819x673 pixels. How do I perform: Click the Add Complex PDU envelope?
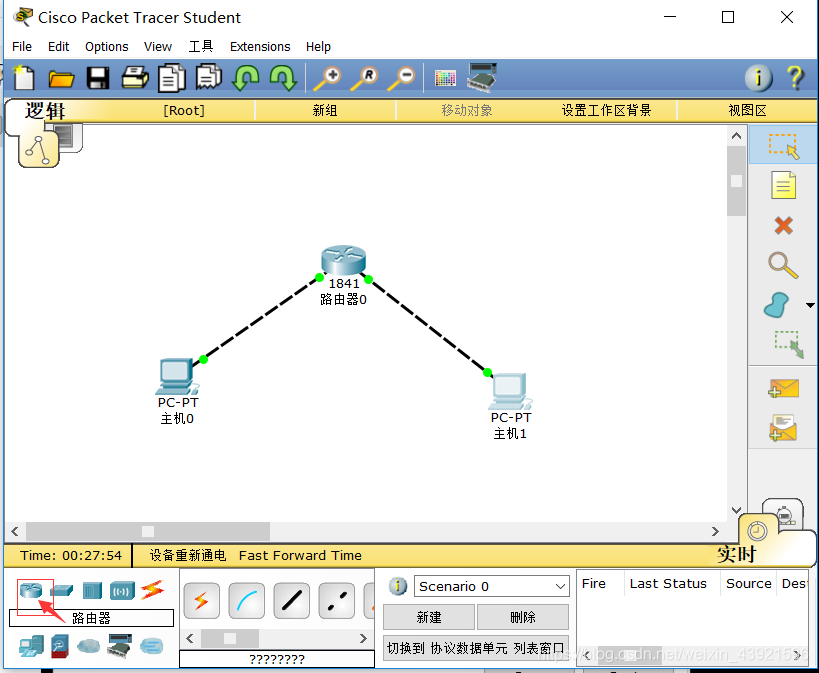pyautogui.click(x=783, y=427)
